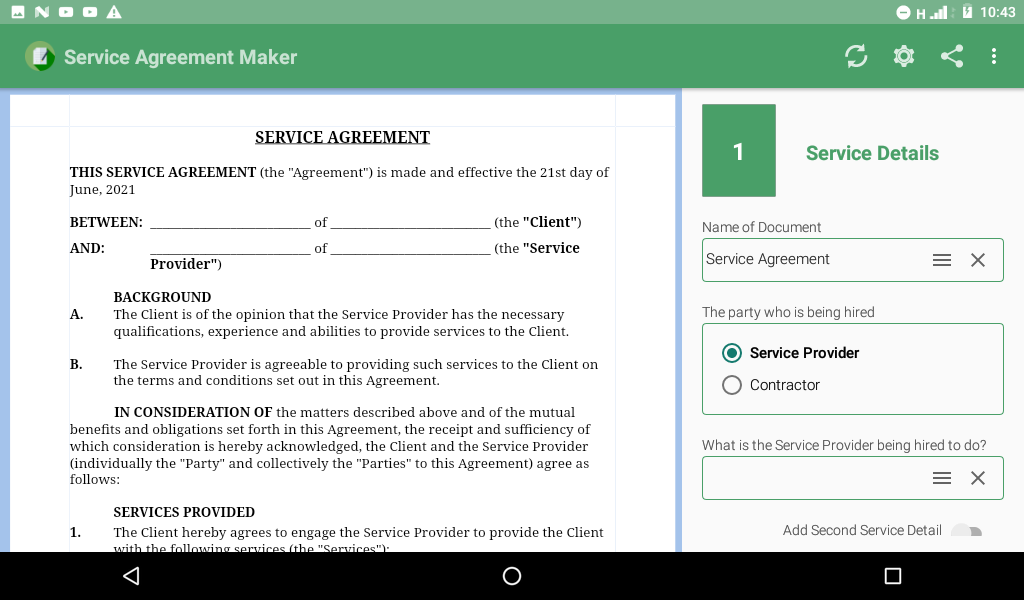Tap the BACKGROUND heading in document preview
This screenshot has height=600, width=1024.
pyautogui.click(x=162, y=297)
